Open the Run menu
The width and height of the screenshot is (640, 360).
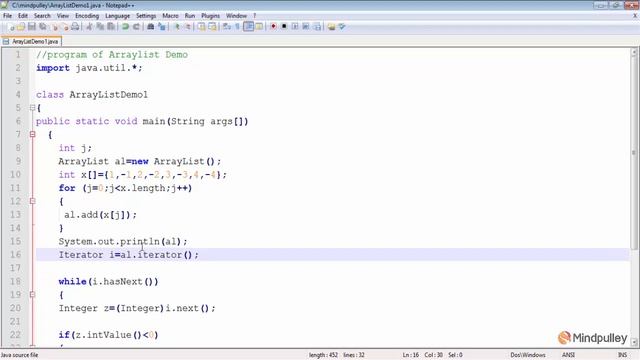(x=190, y=16)
